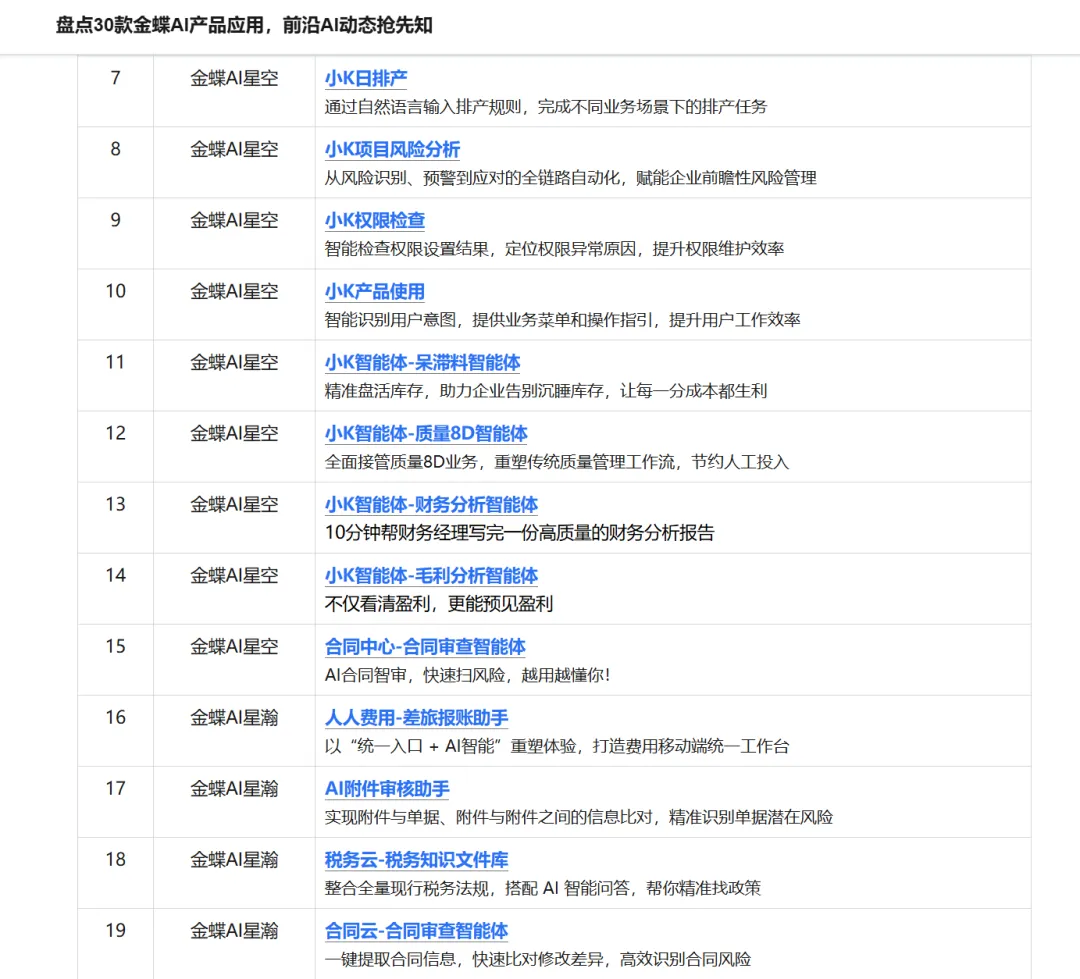
Task: Open the 人人费用-差旅报账助手 link
Action: pos(416,717)
